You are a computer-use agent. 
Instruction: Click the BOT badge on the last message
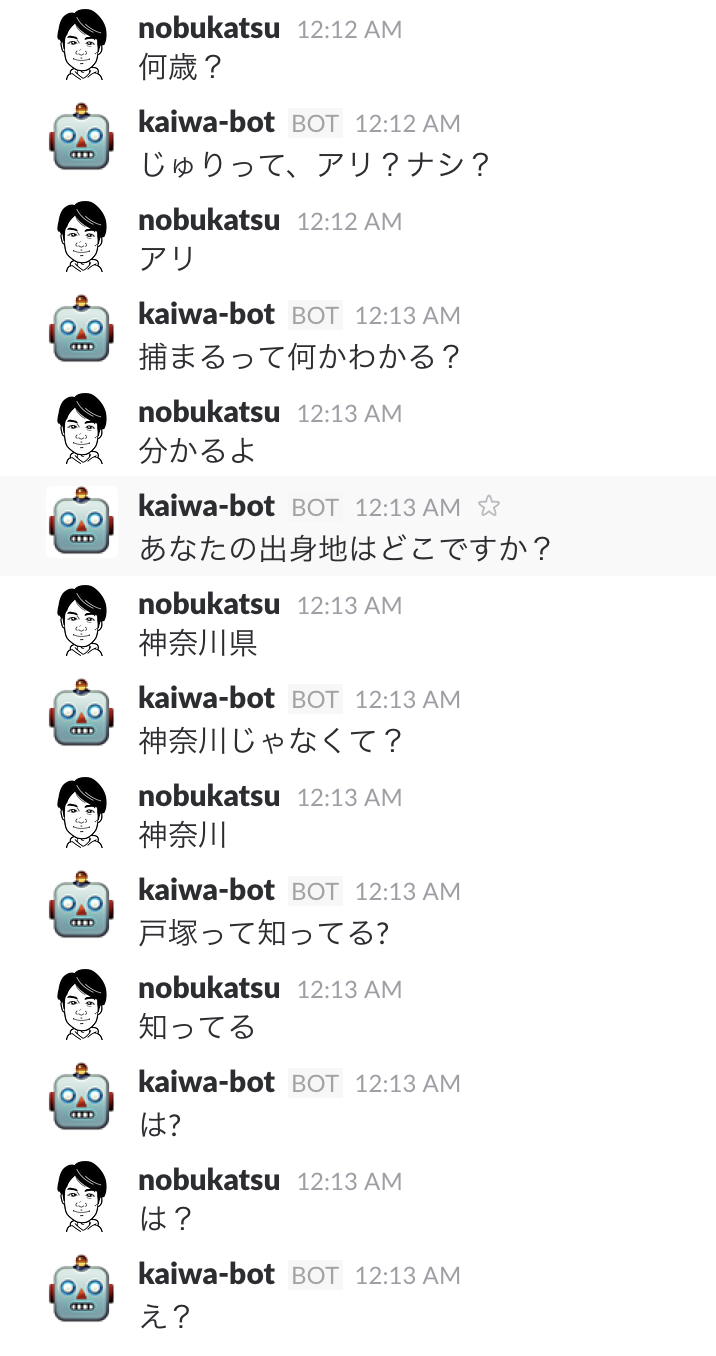pyautogui.click(x=315, y=1275)
